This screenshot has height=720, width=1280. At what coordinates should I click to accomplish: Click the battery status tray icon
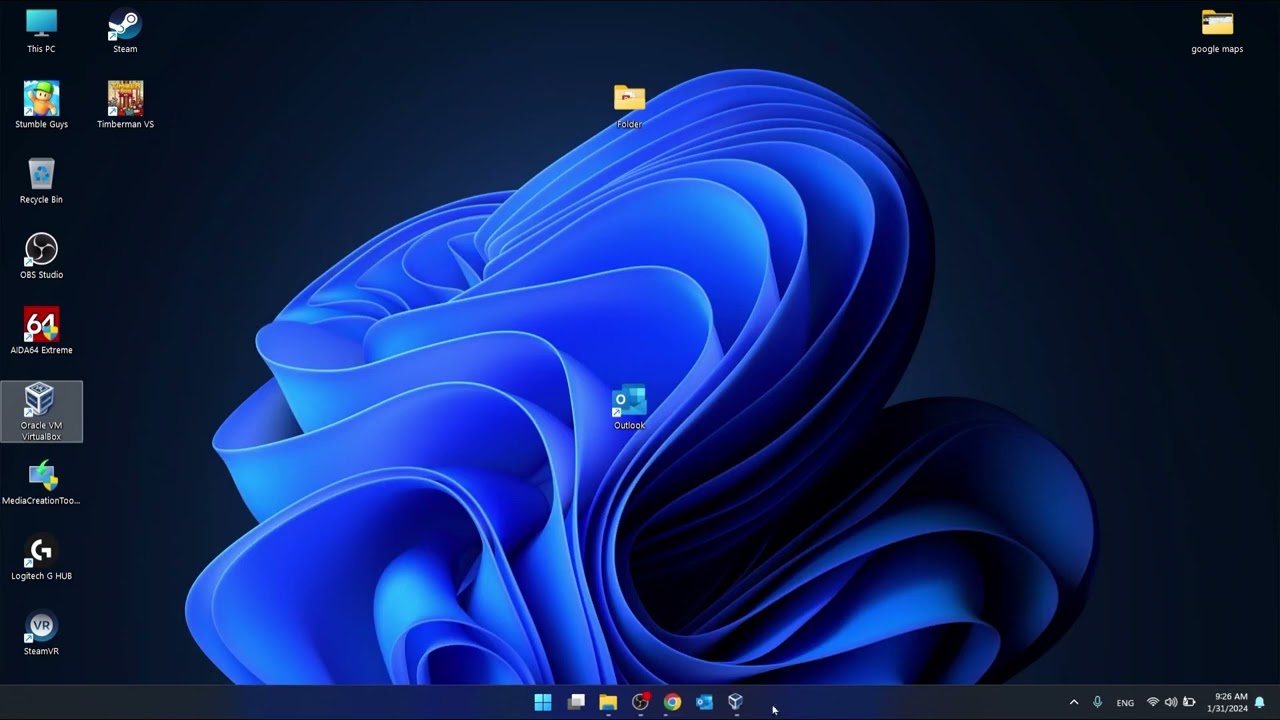tap(1189, 702)
